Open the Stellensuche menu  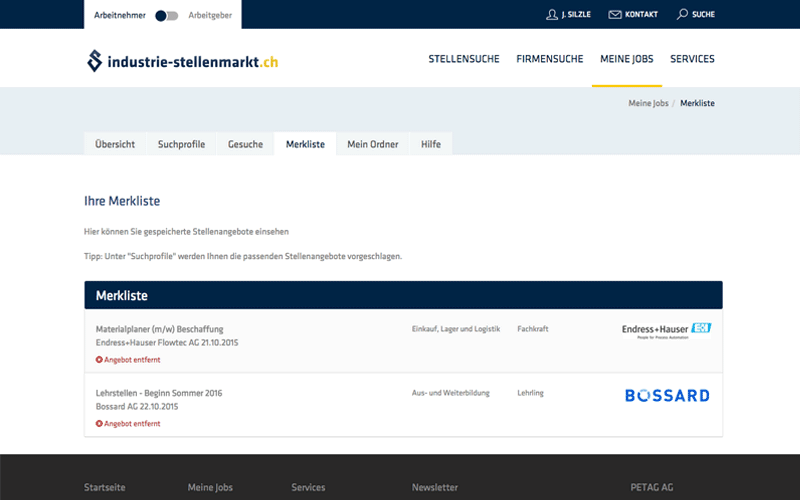point(464,59)
